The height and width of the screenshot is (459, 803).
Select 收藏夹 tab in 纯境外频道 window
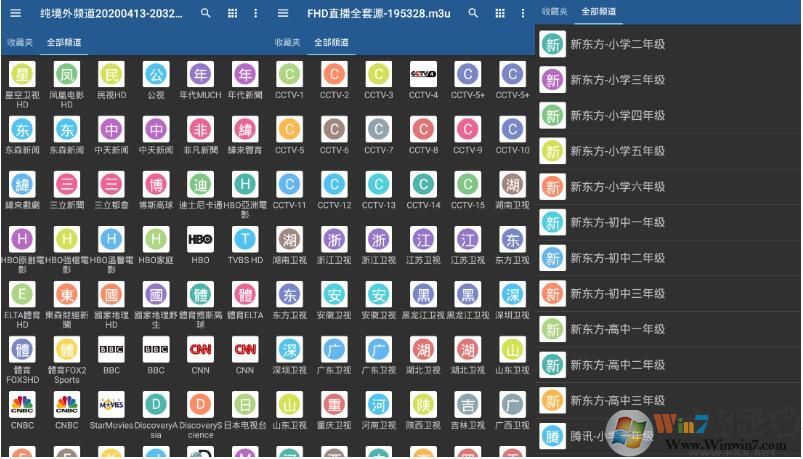click(20, 43)
